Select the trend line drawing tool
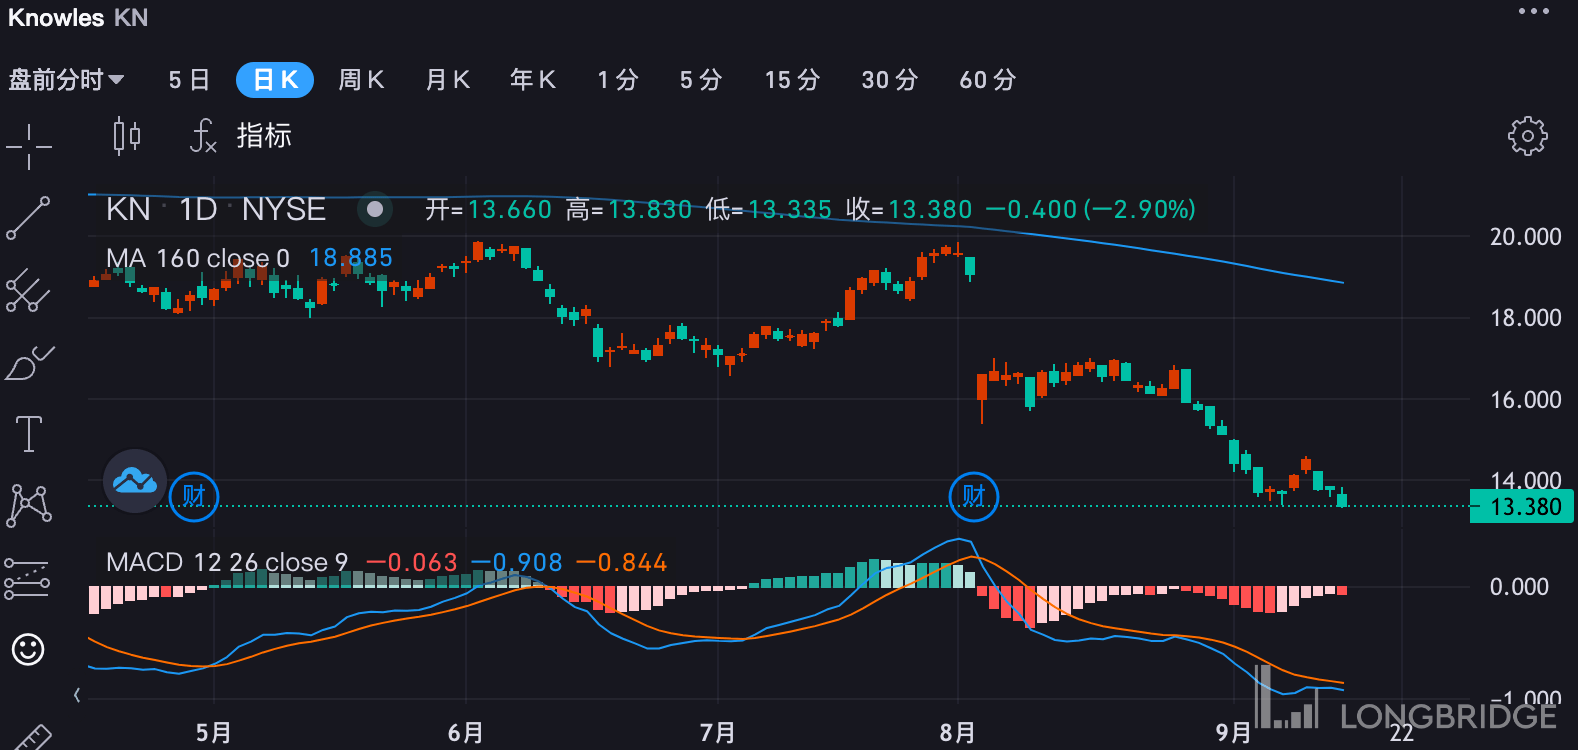1578x750 pixels. [x=28, y=218]
